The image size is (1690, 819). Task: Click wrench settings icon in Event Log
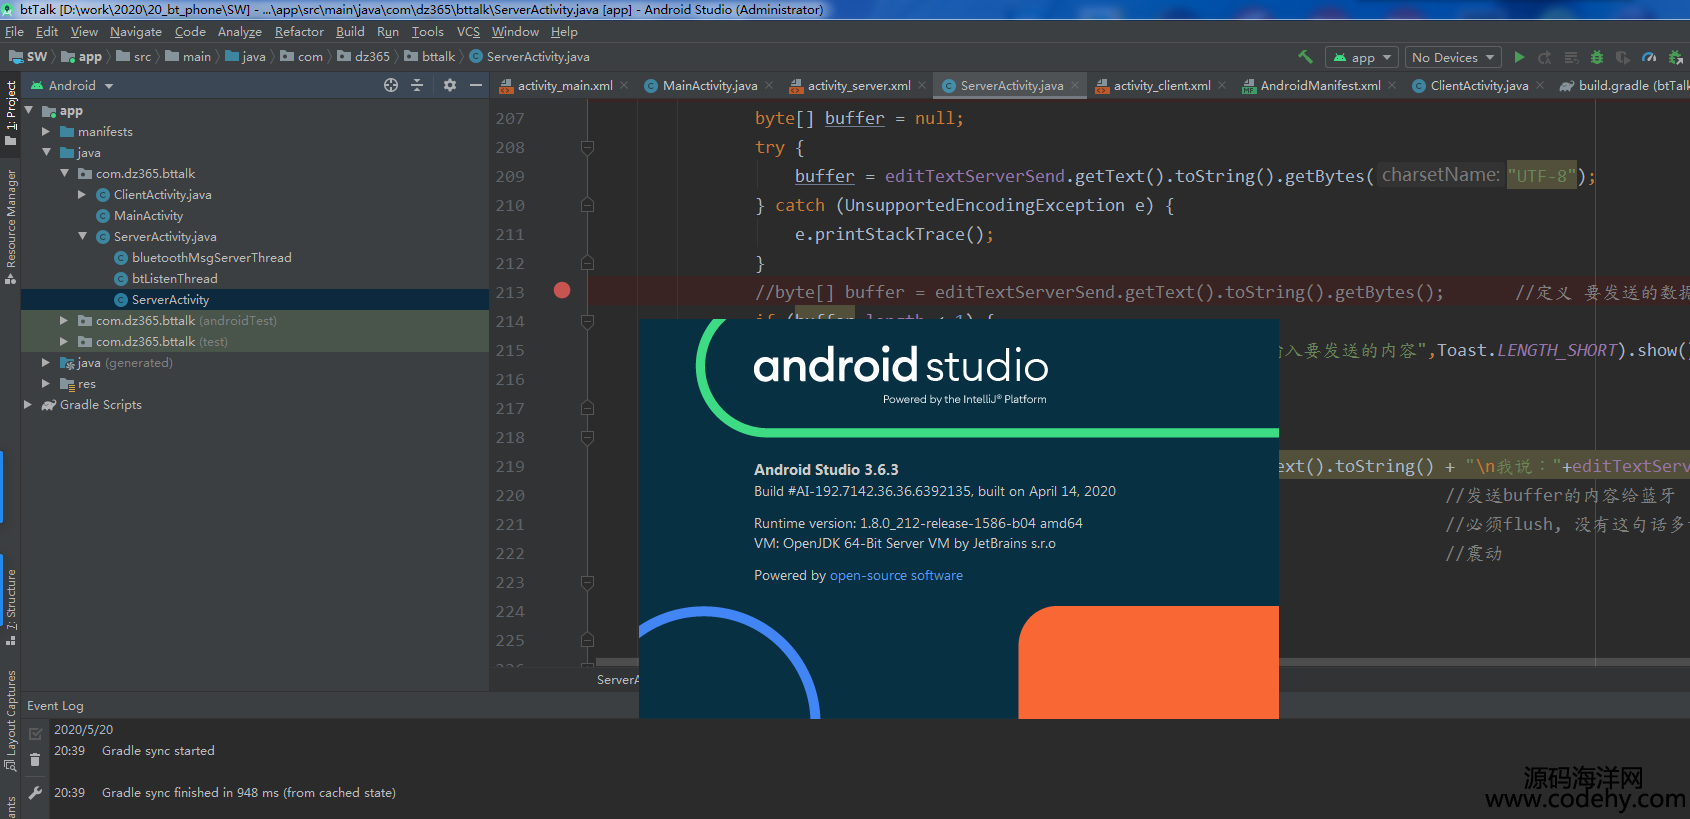[x=35, y=792]
